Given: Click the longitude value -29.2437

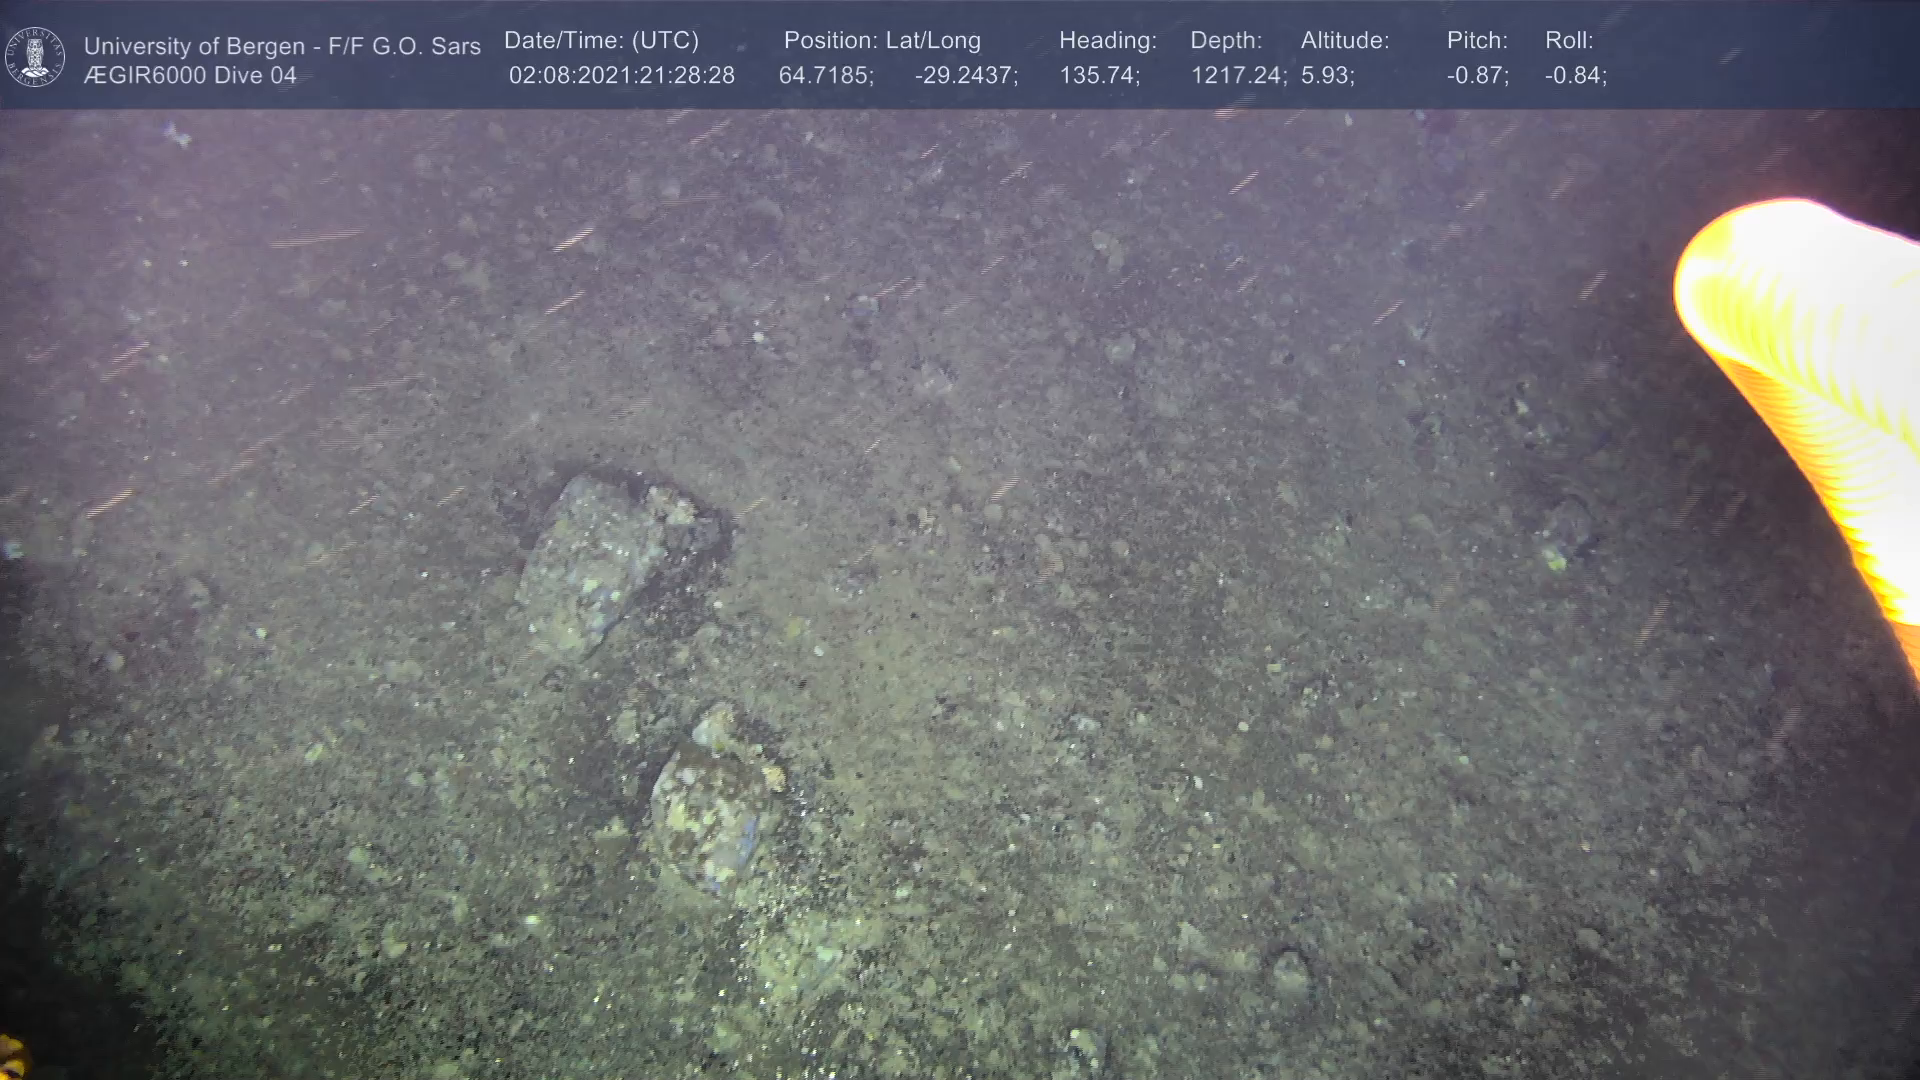Looking at the screenshot, I should 966,76.
